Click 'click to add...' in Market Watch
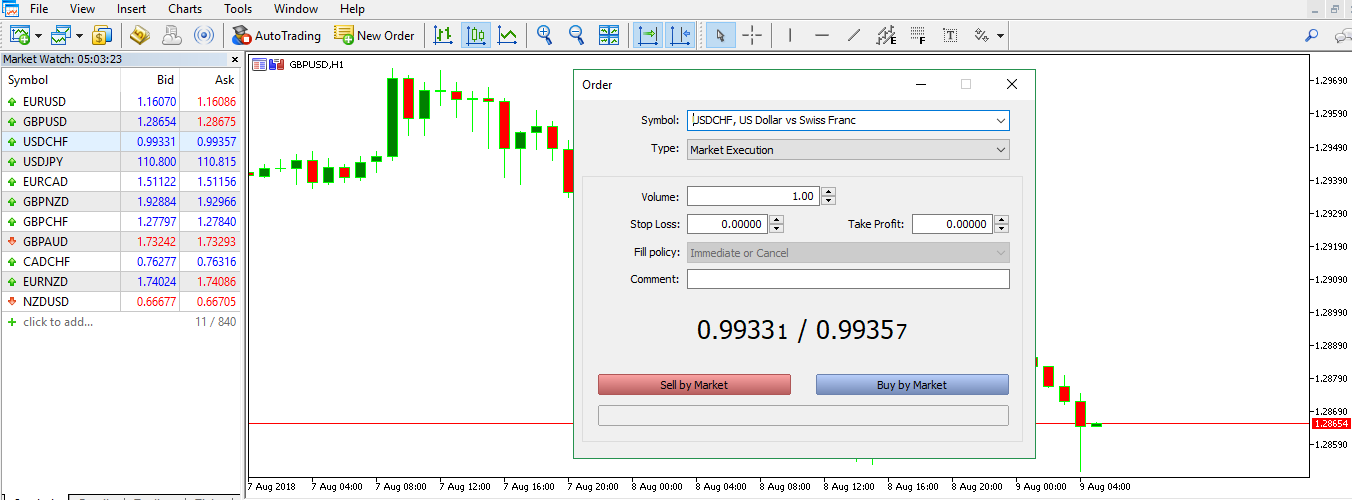This screenshot has height=500, width=1352. pos(58,322)
